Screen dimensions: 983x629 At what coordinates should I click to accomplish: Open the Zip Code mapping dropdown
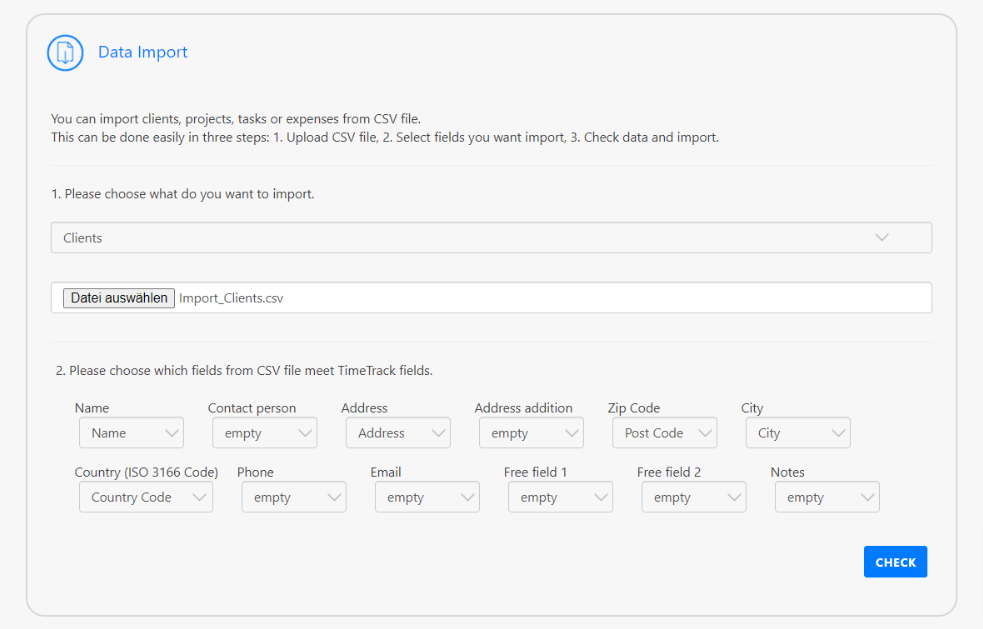pyautogui.click(x=664, y=433)
